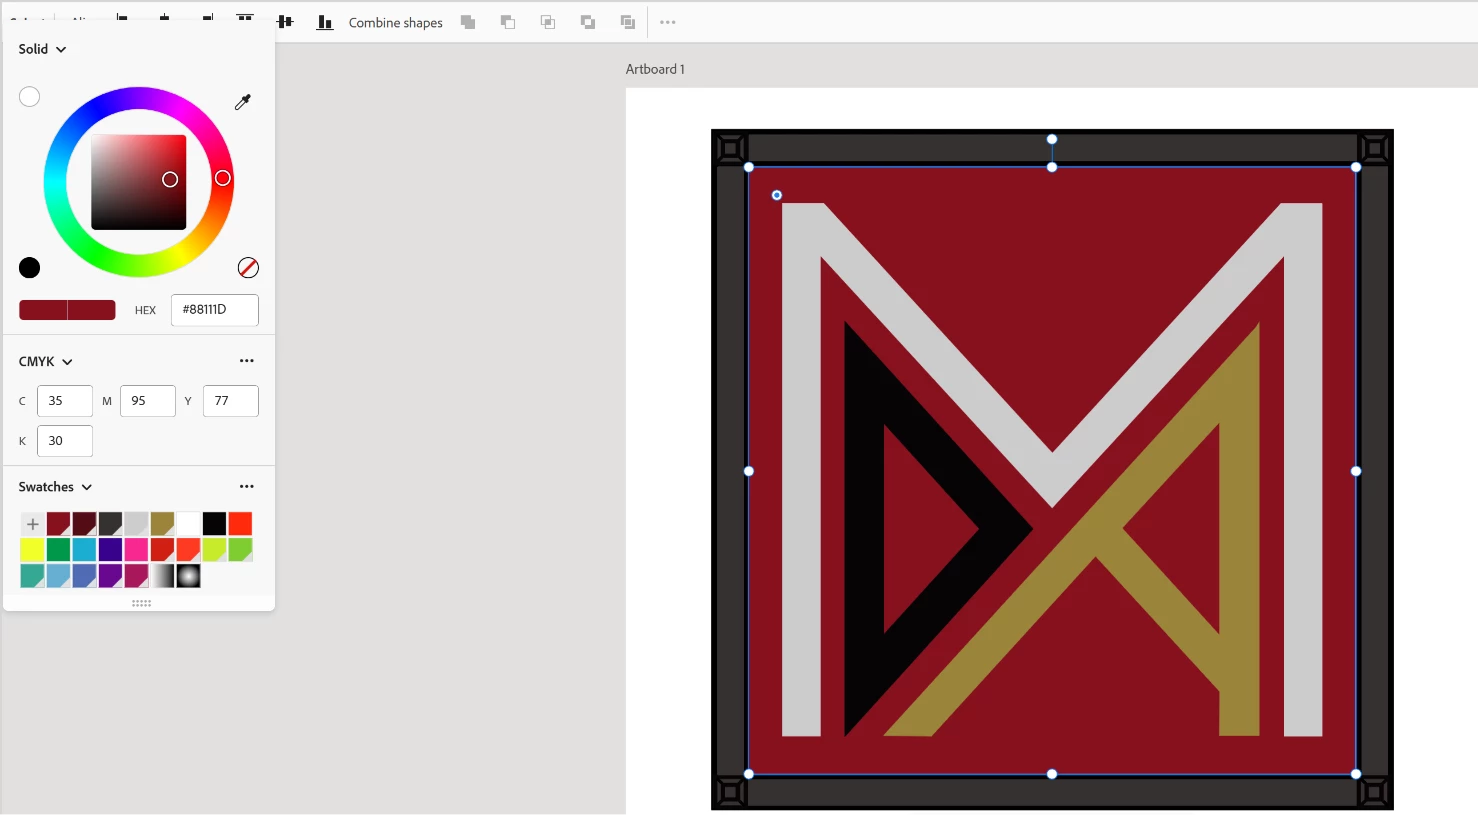Click the HEX color value field
This screenshot has height=815, width=1478.
[x=215, y=310]
